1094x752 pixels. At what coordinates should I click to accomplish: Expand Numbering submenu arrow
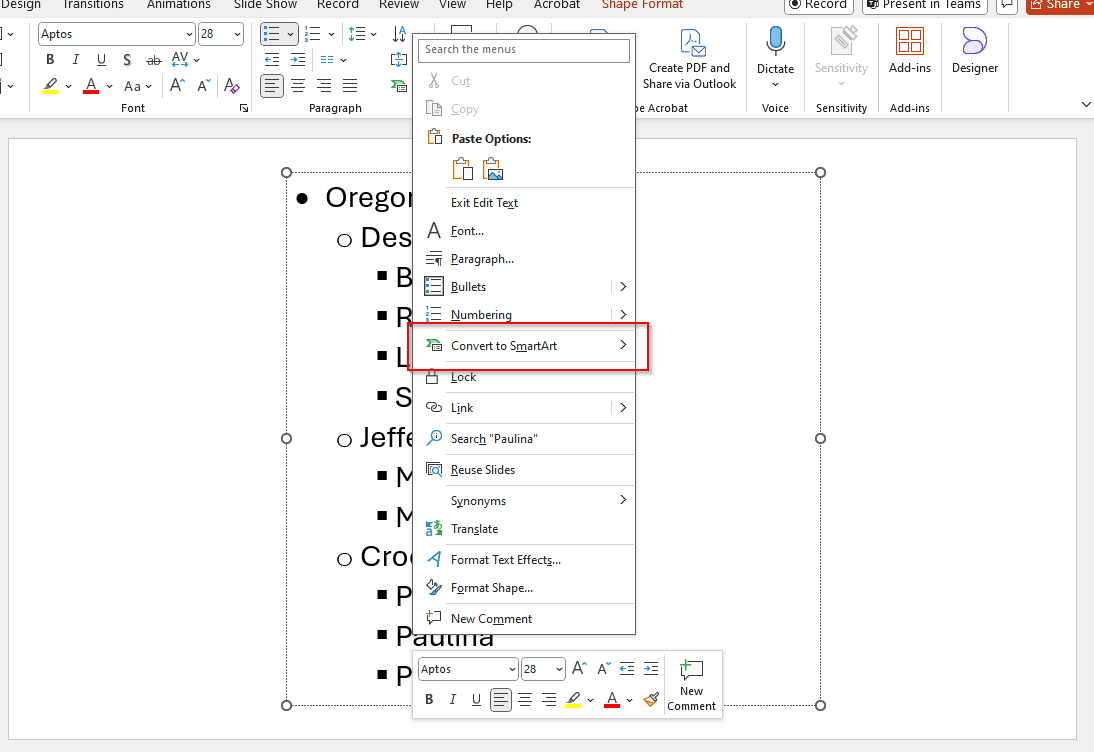click(x=623, y=315)
